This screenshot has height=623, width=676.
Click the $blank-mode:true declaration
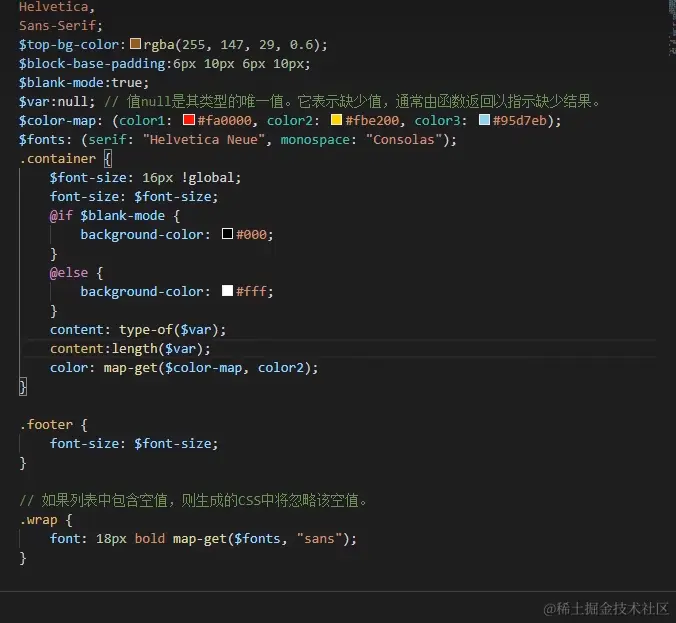coord(84,83)
